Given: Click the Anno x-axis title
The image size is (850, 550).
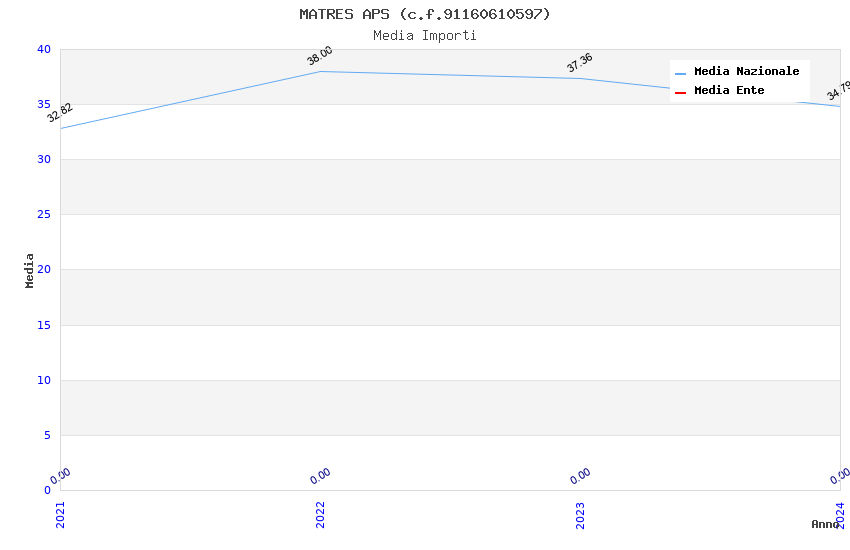Looking at the screenshot, I should (825, 524).
